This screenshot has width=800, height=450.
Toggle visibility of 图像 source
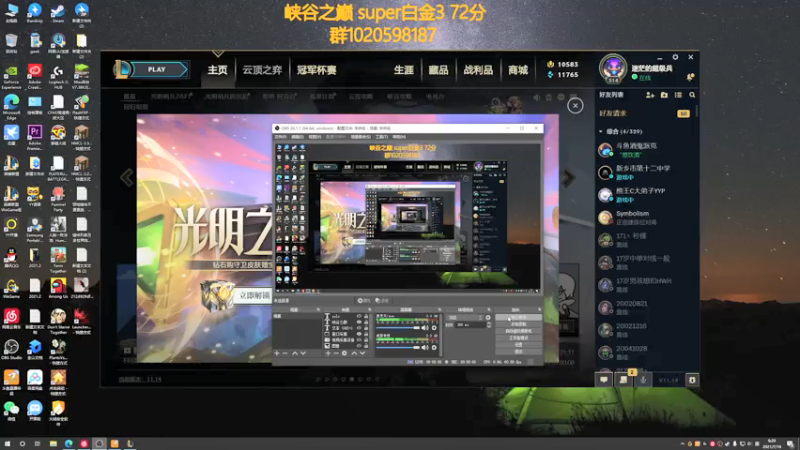coord(359,346)
